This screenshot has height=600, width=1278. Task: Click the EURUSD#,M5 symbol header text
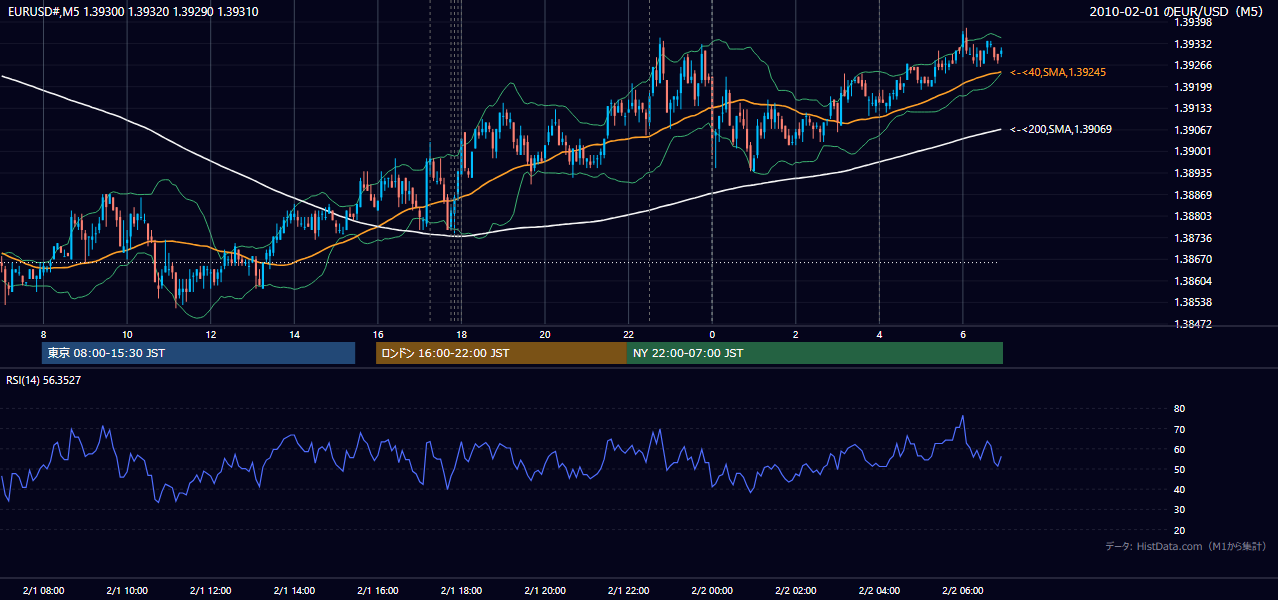tap(132, 11)
